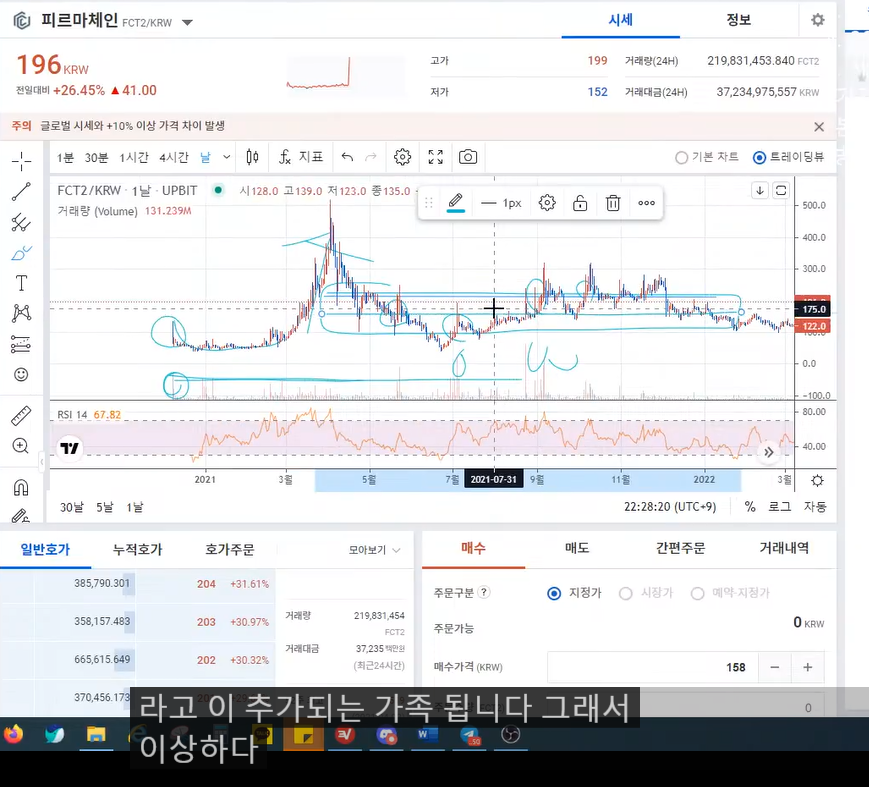Select the brush drawing tool

(x=21, y=253)
